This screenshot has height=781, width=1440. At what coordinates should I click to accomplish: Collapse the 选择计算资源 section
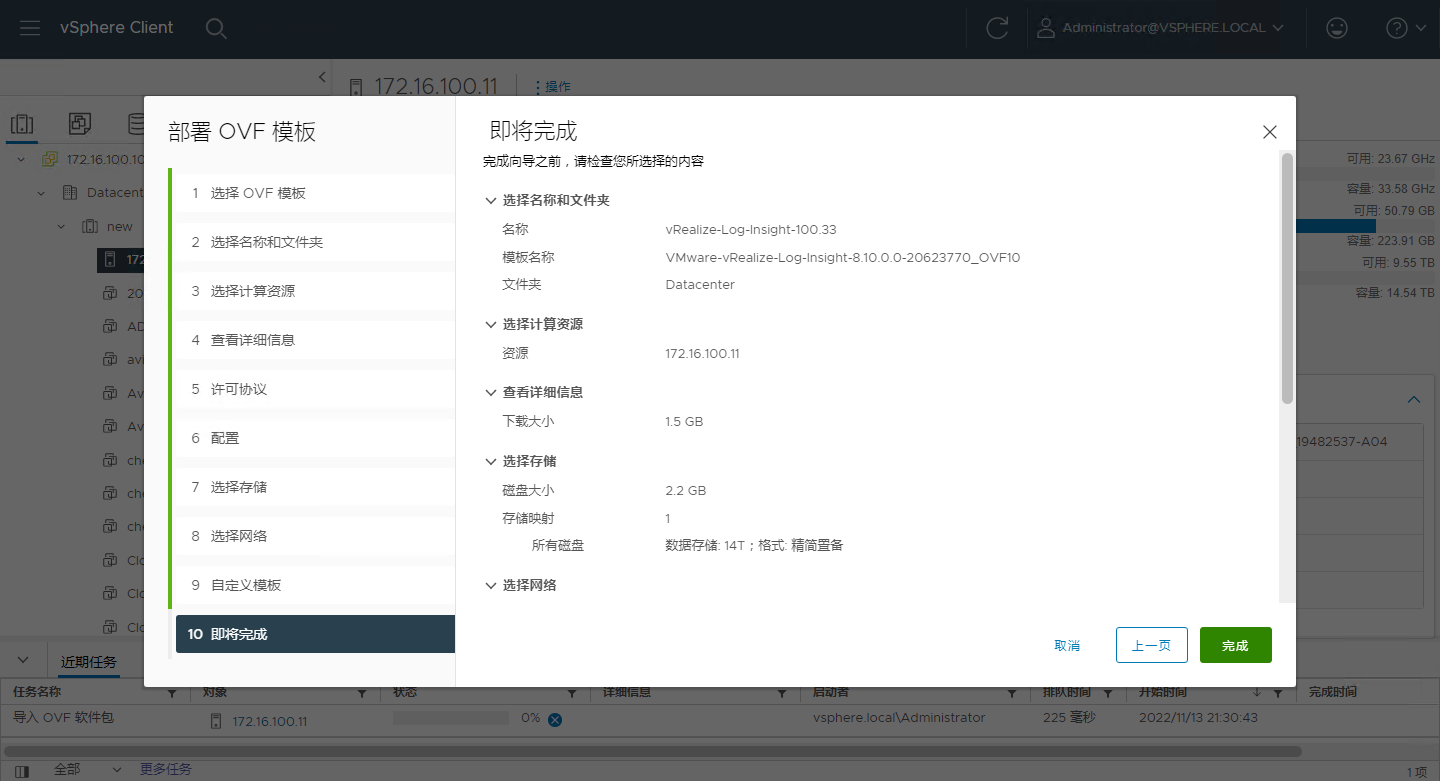(491, 325)
